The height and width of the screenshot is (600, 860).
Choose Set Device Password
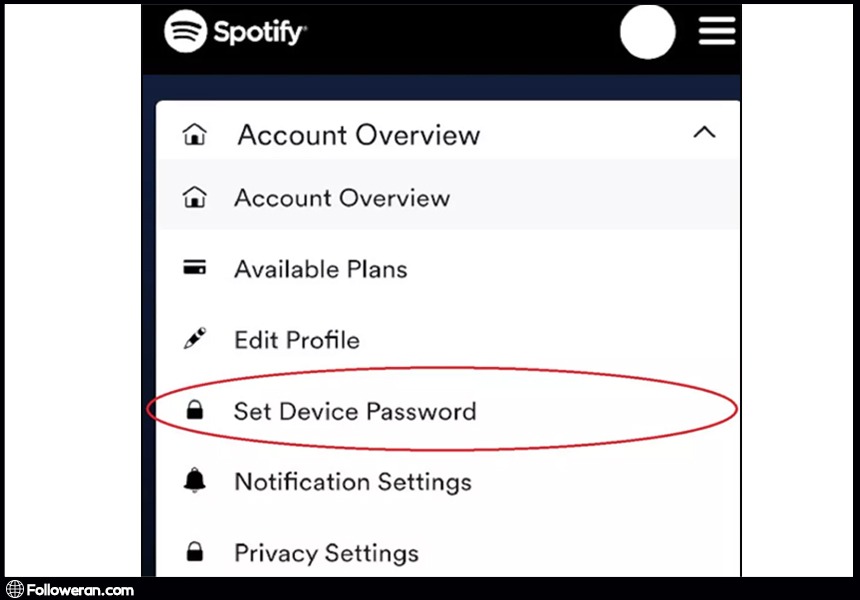coord(355,411)
